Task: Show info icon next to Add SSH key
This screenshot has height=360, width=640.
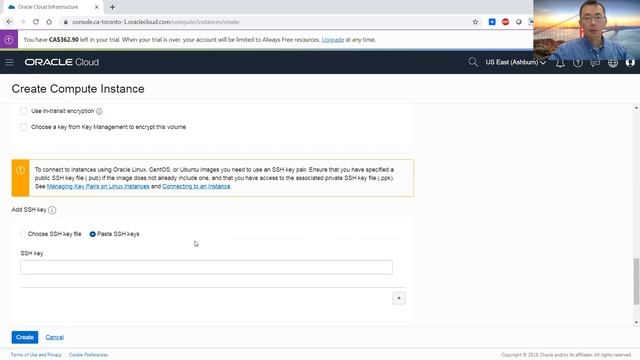Action: tap(52, 210)
